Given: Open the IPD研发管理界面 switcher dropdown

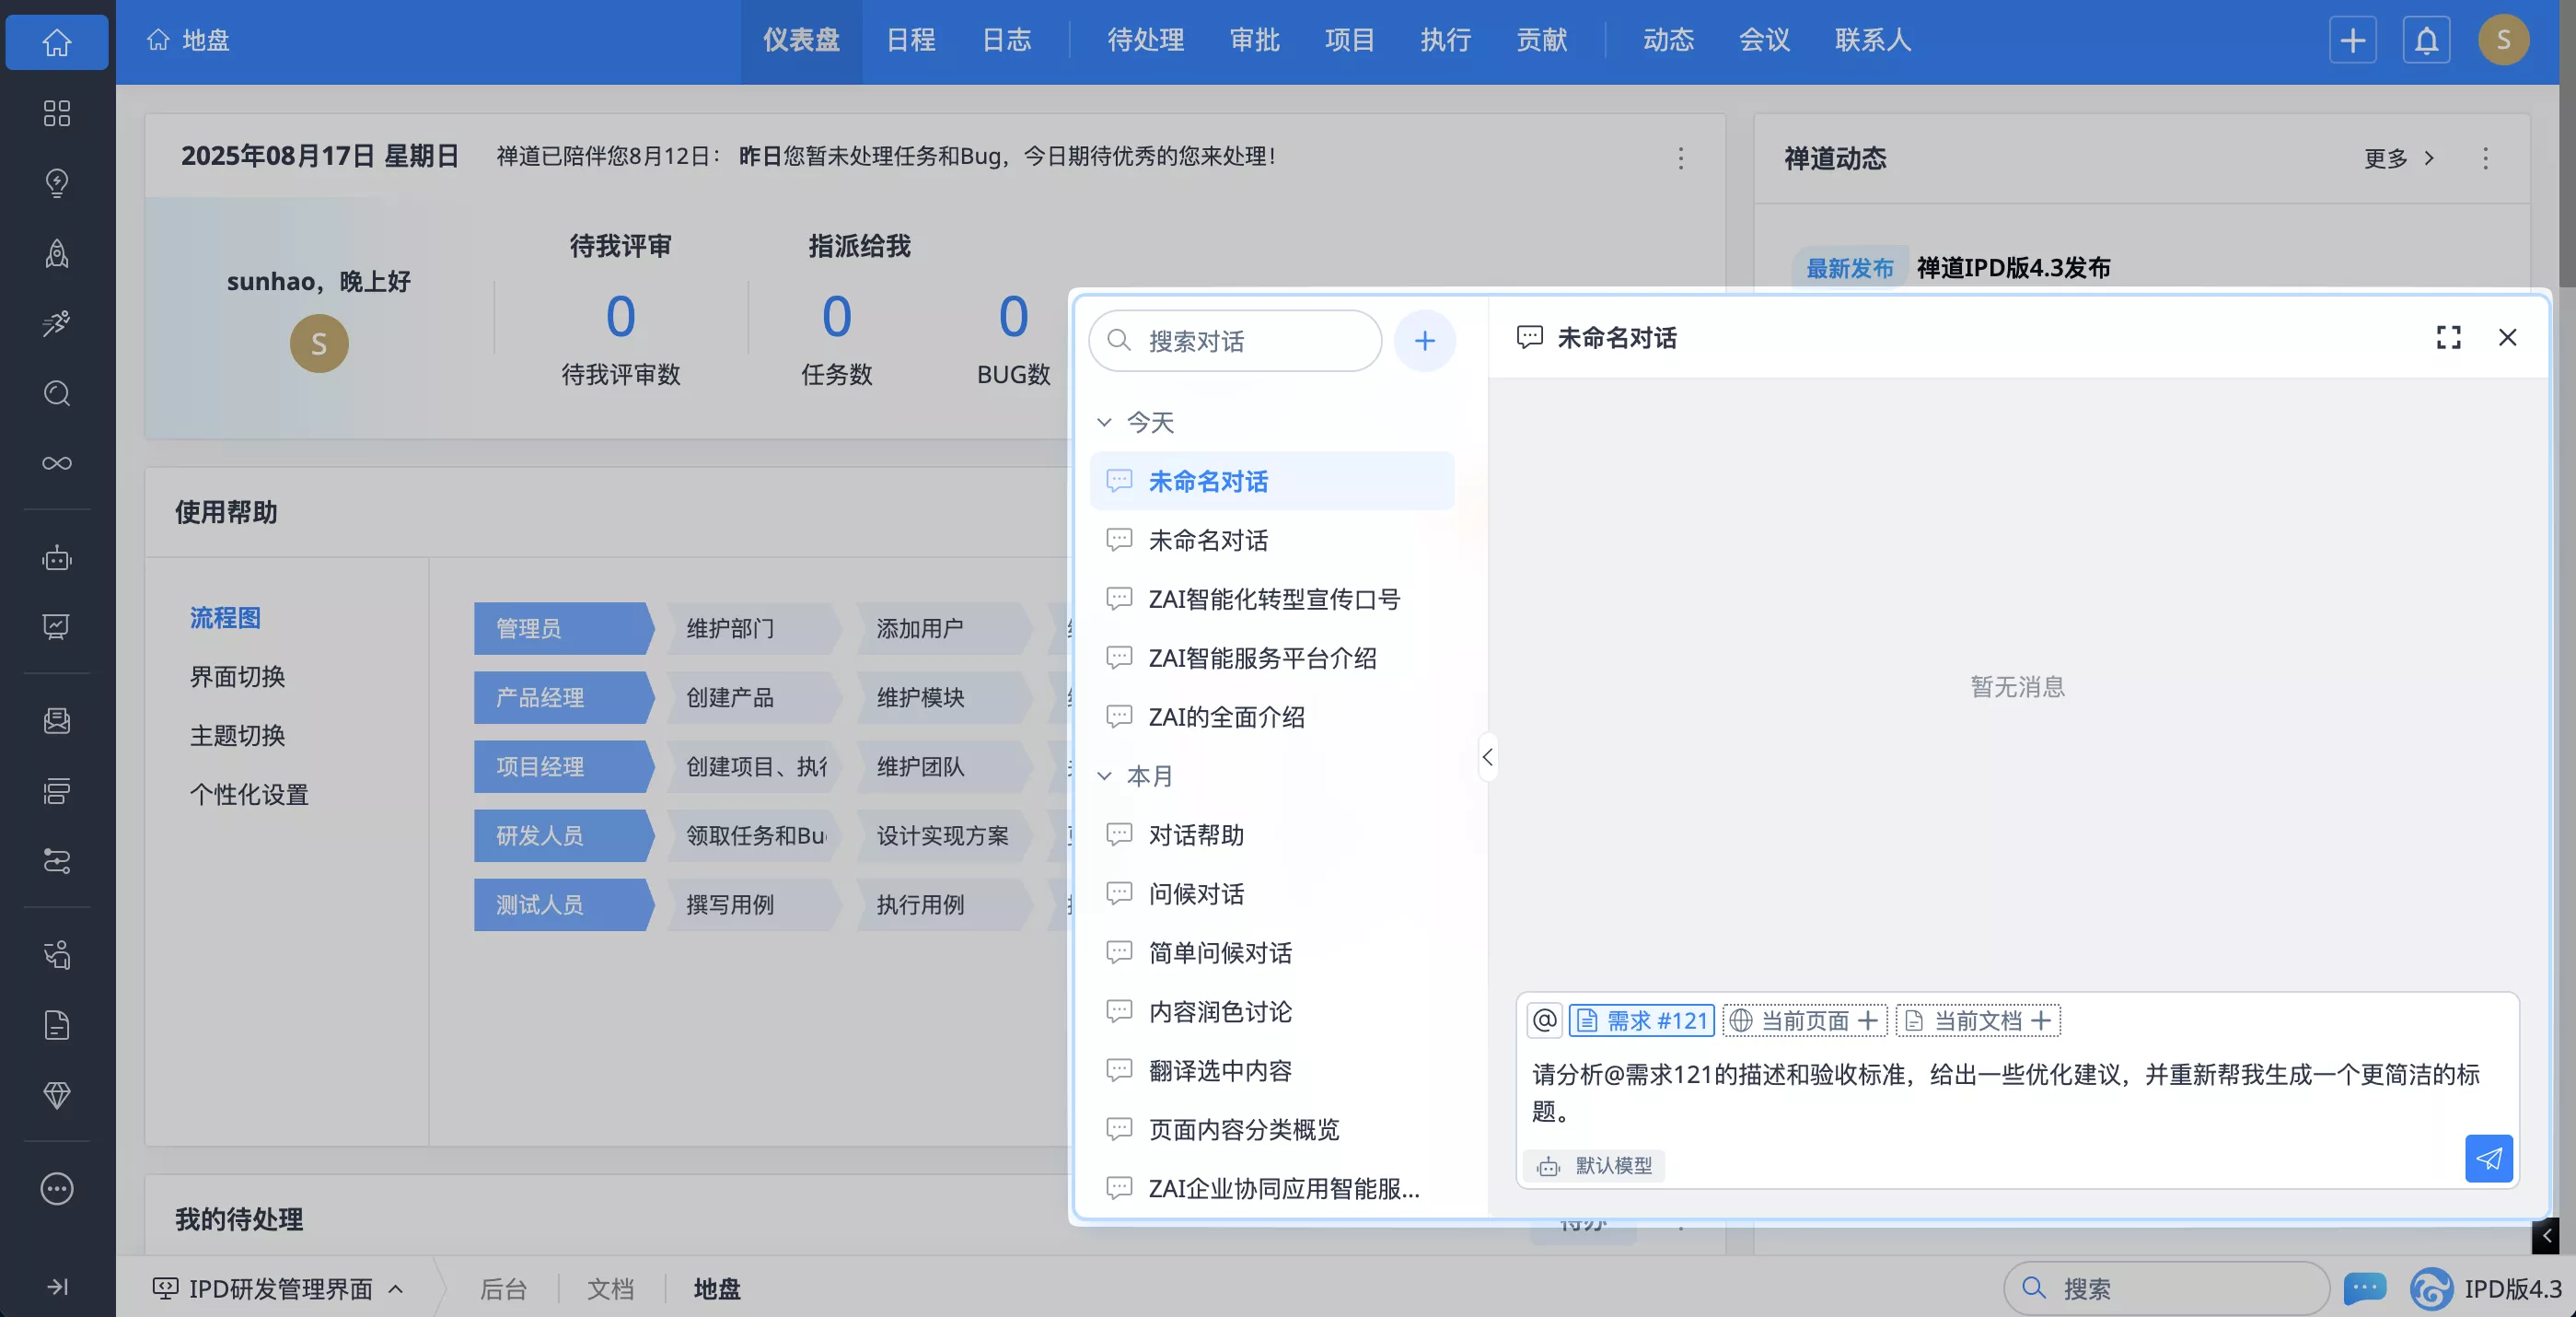Looking at the screenshot, I should tap(279, 1288).
